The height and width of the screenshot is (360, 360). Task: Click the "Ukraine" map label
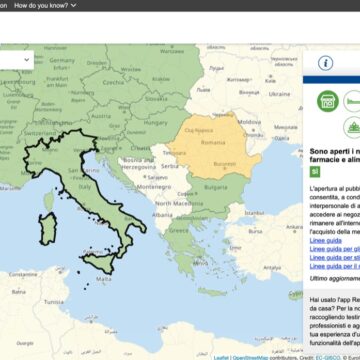tap(279, 94)
